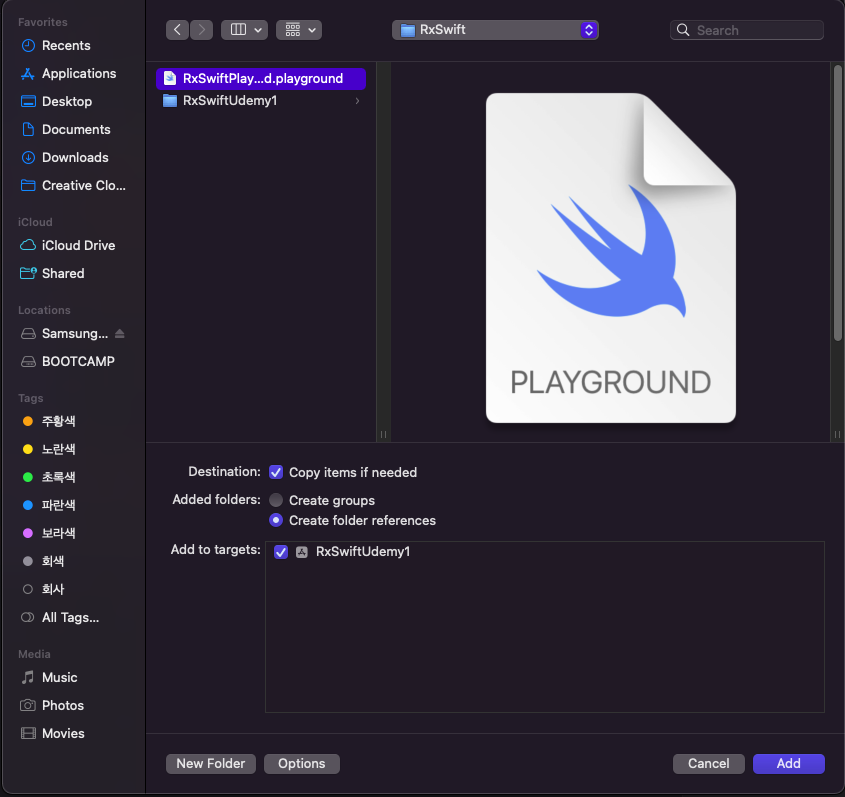The height and width of the screenshot is (797, 845).
Task: Click the New Folder button
Action: [211, 764]
